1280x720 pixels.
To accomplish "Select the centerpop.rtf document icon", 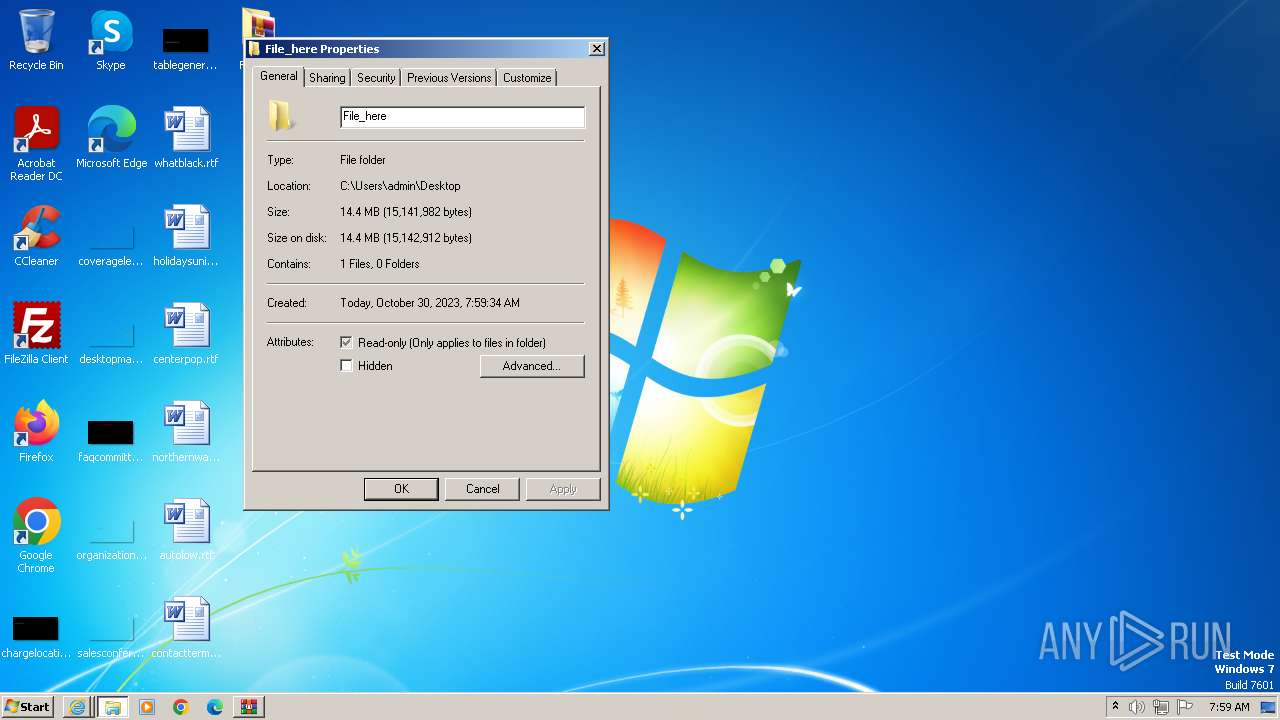I will (x=186, y=334).
